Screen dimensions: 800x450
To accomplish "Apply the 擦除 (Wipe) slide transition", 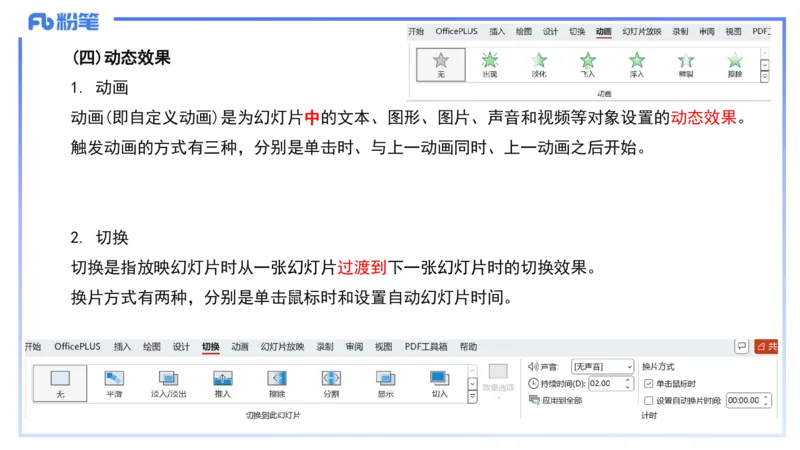I will pyautogui.click(x=277, y=383).
